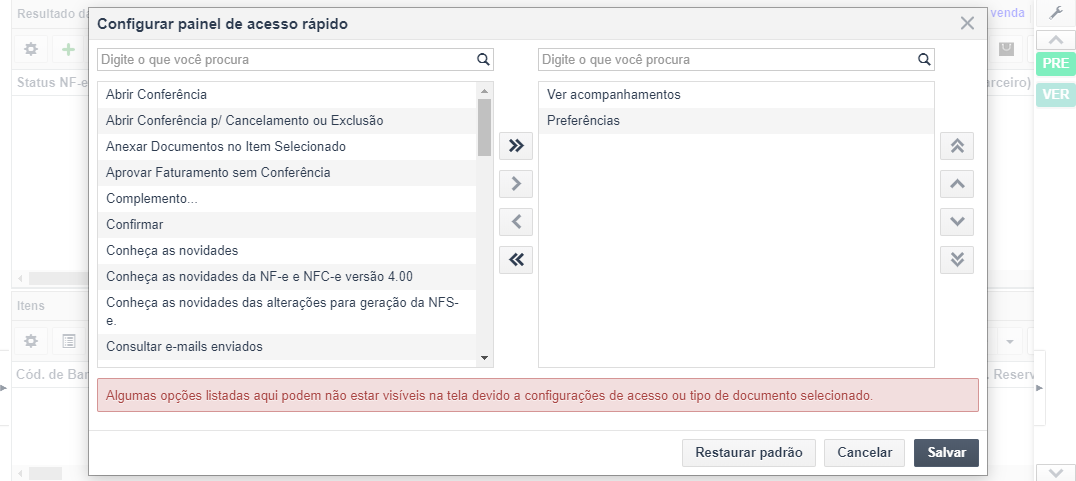The width and height of the screenshot is (1076, 481).
Task: Collapse side panel with up chevron
Action: [x=1055, y=40]
